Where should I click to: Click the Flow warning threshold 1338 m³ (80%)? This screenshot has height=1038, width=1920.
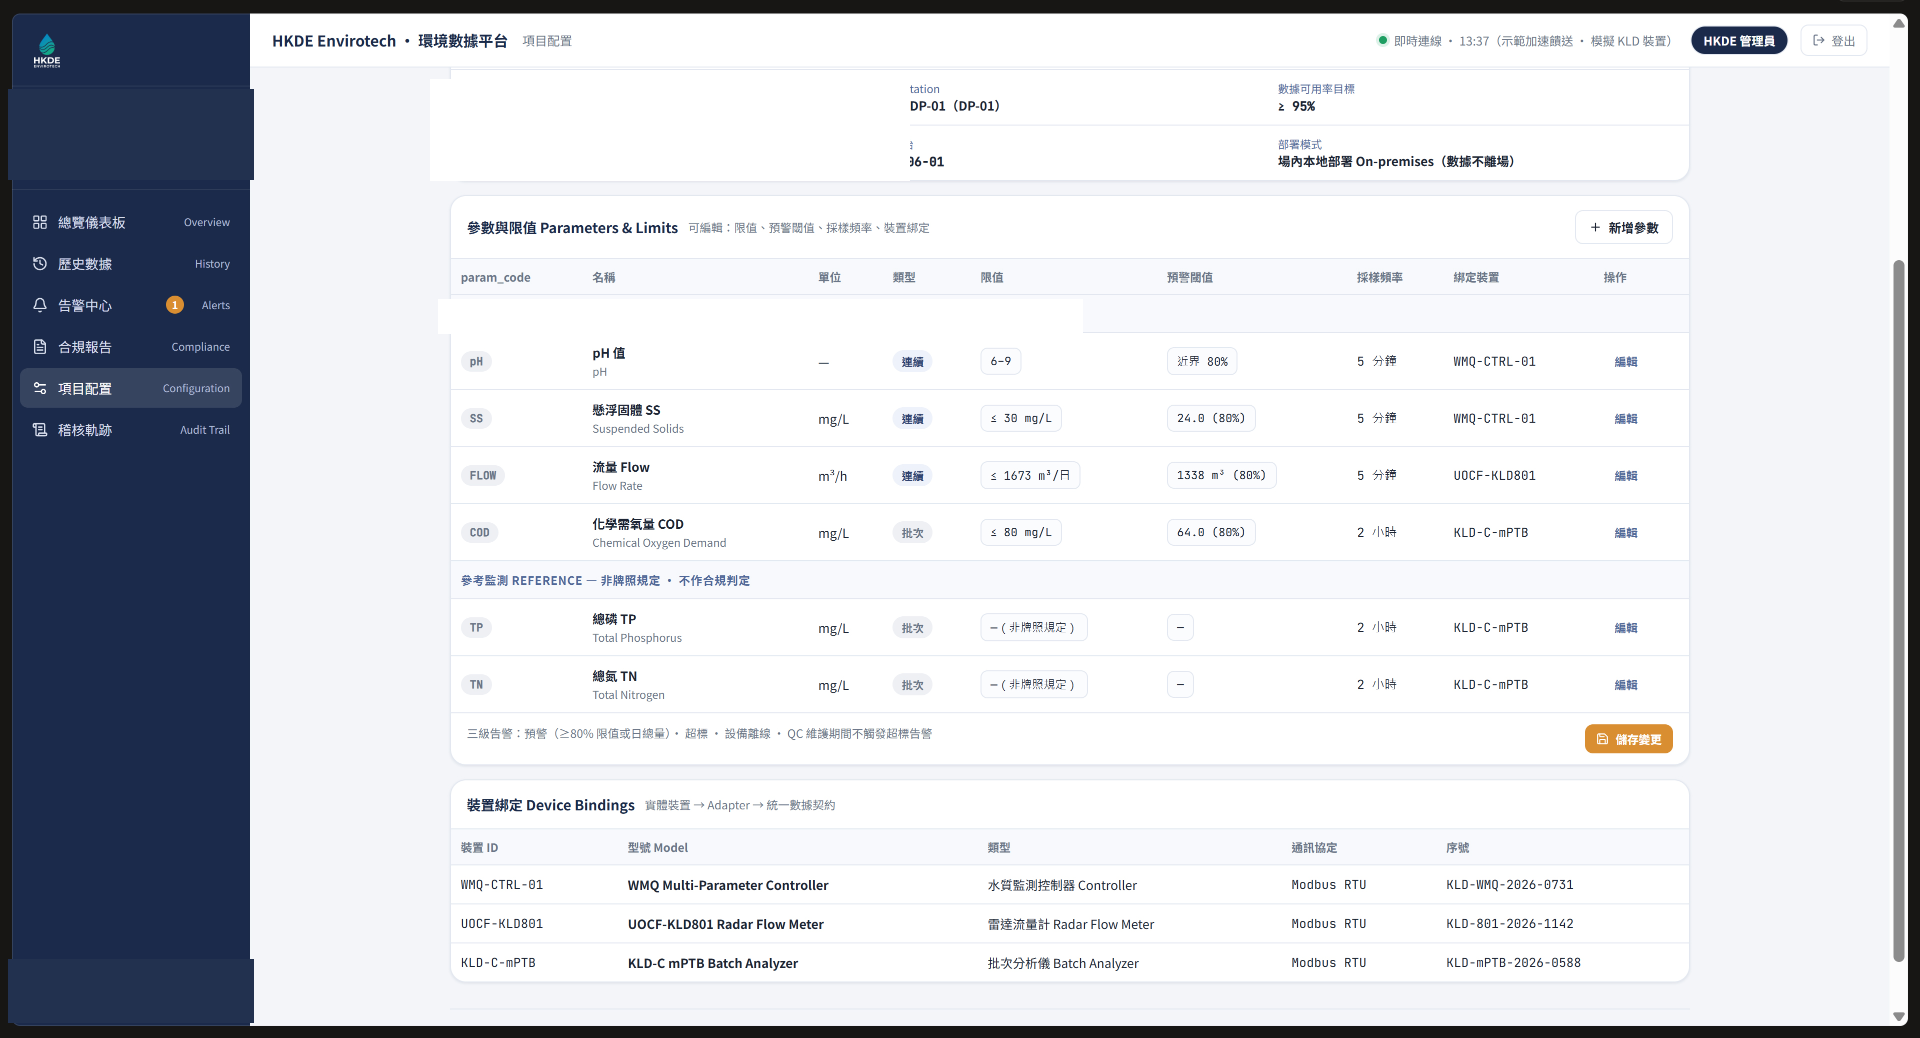click(x=1221, y=475)
